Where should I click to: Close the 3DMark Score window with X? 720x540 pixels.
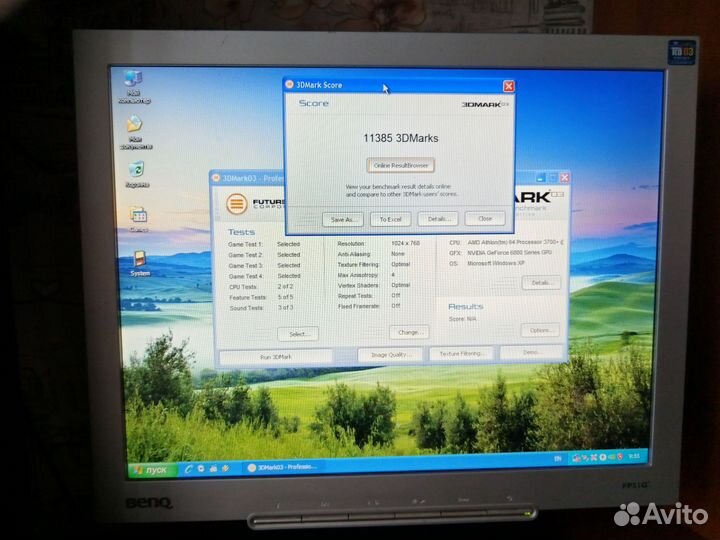508,86
